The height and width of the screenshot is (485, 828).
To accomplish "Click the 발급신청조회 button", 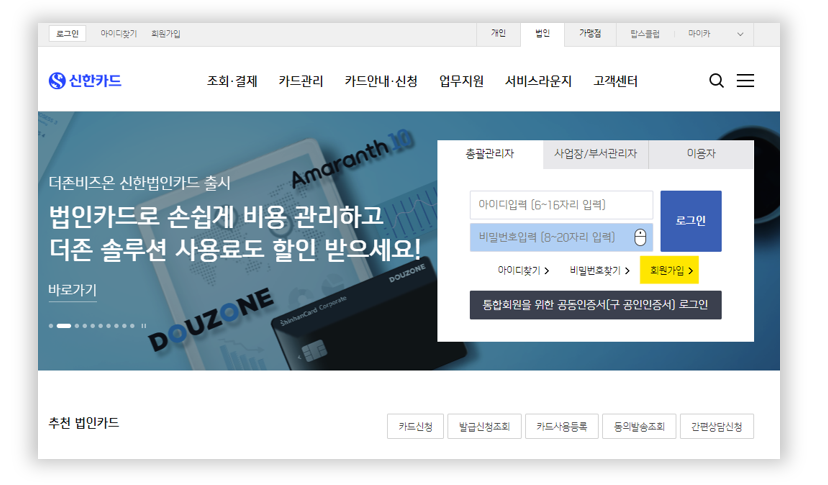I will click(484, 426).
